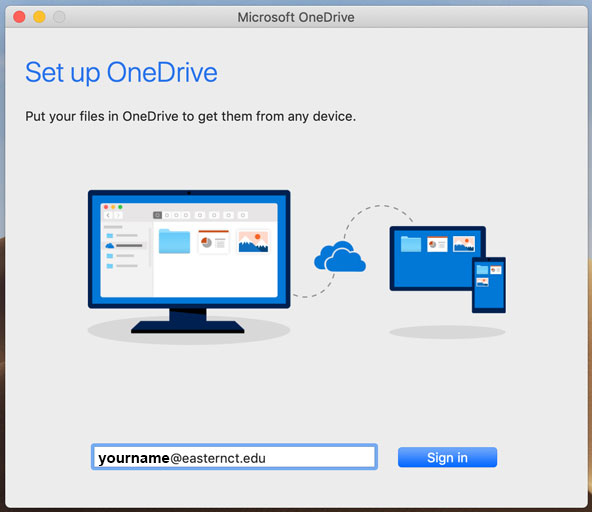The image size is (592, 512).
Task: Click the small cloud icon in illustrated sidebar
Action: coord(109,246)
